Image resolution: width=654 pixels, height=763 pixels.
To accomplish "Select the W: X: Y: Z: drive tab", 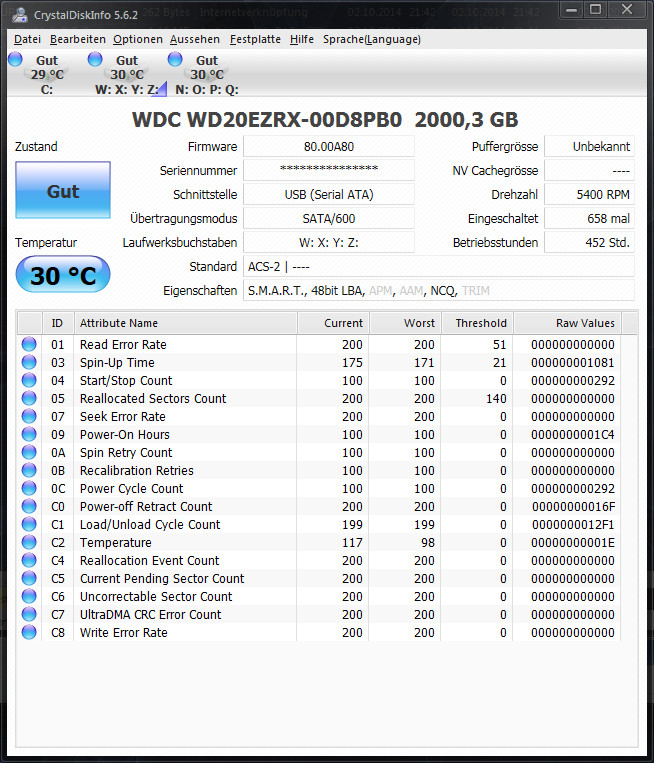I will coord(127,74).
